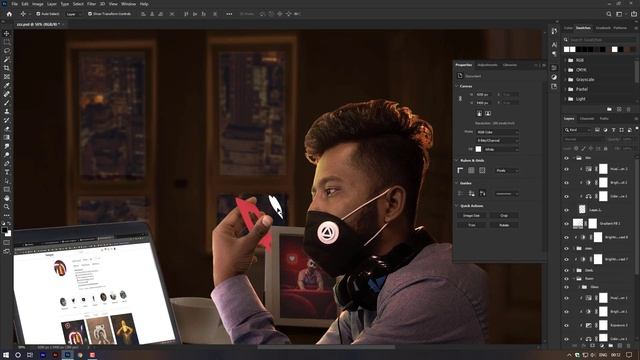Toggle rulers icon in Rulers & Grids
This screenshot has height=360, width=640.
pos(460,170)
